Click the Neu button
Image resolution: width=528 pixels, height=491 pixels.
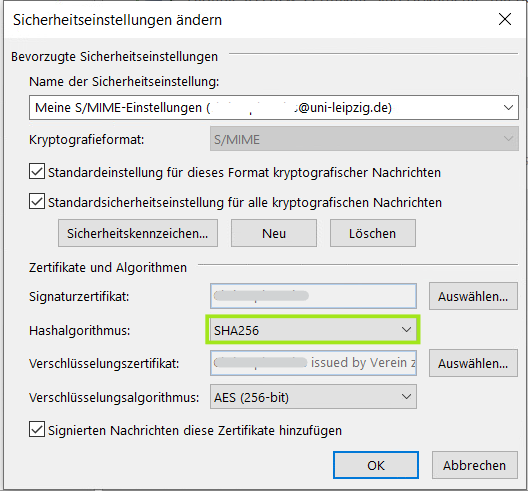(274, 233)
